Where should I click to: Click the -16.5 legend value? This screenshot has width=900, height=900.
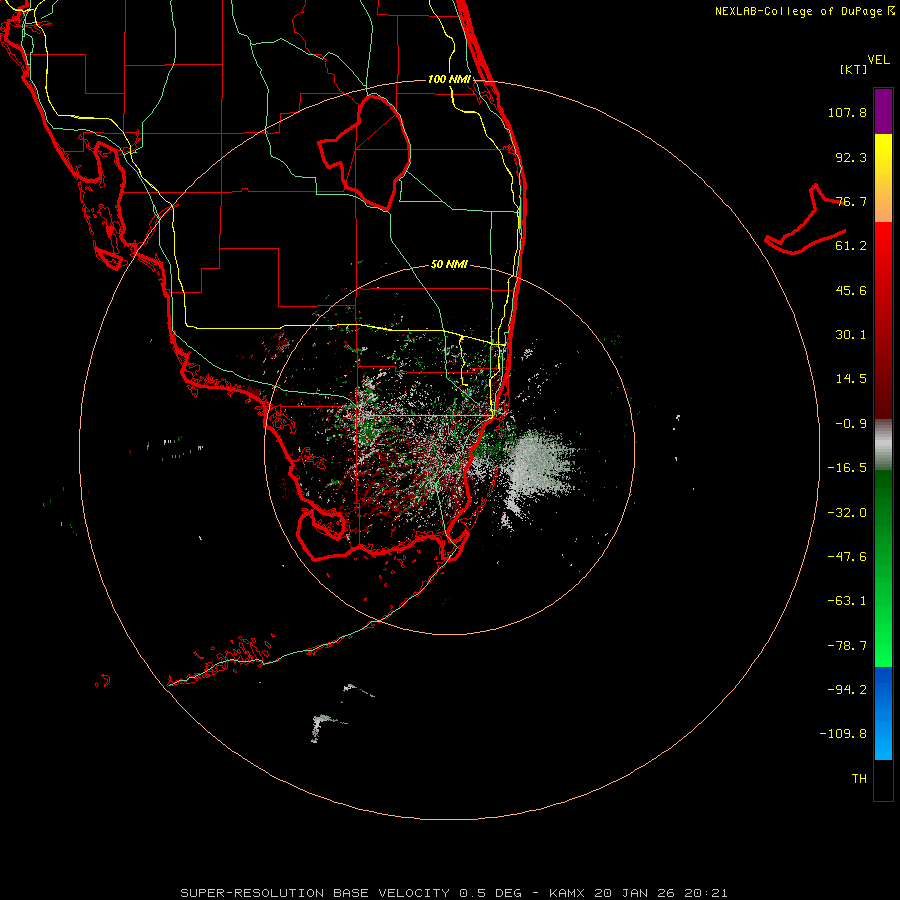847,468
